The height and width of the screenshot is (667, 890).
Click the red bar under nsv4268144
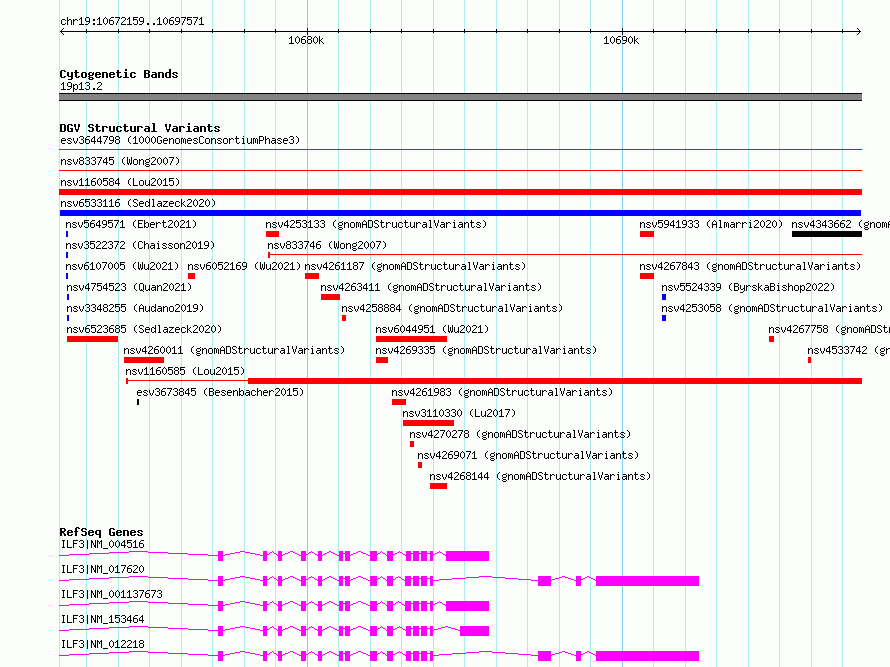click(x=438, y=486)
